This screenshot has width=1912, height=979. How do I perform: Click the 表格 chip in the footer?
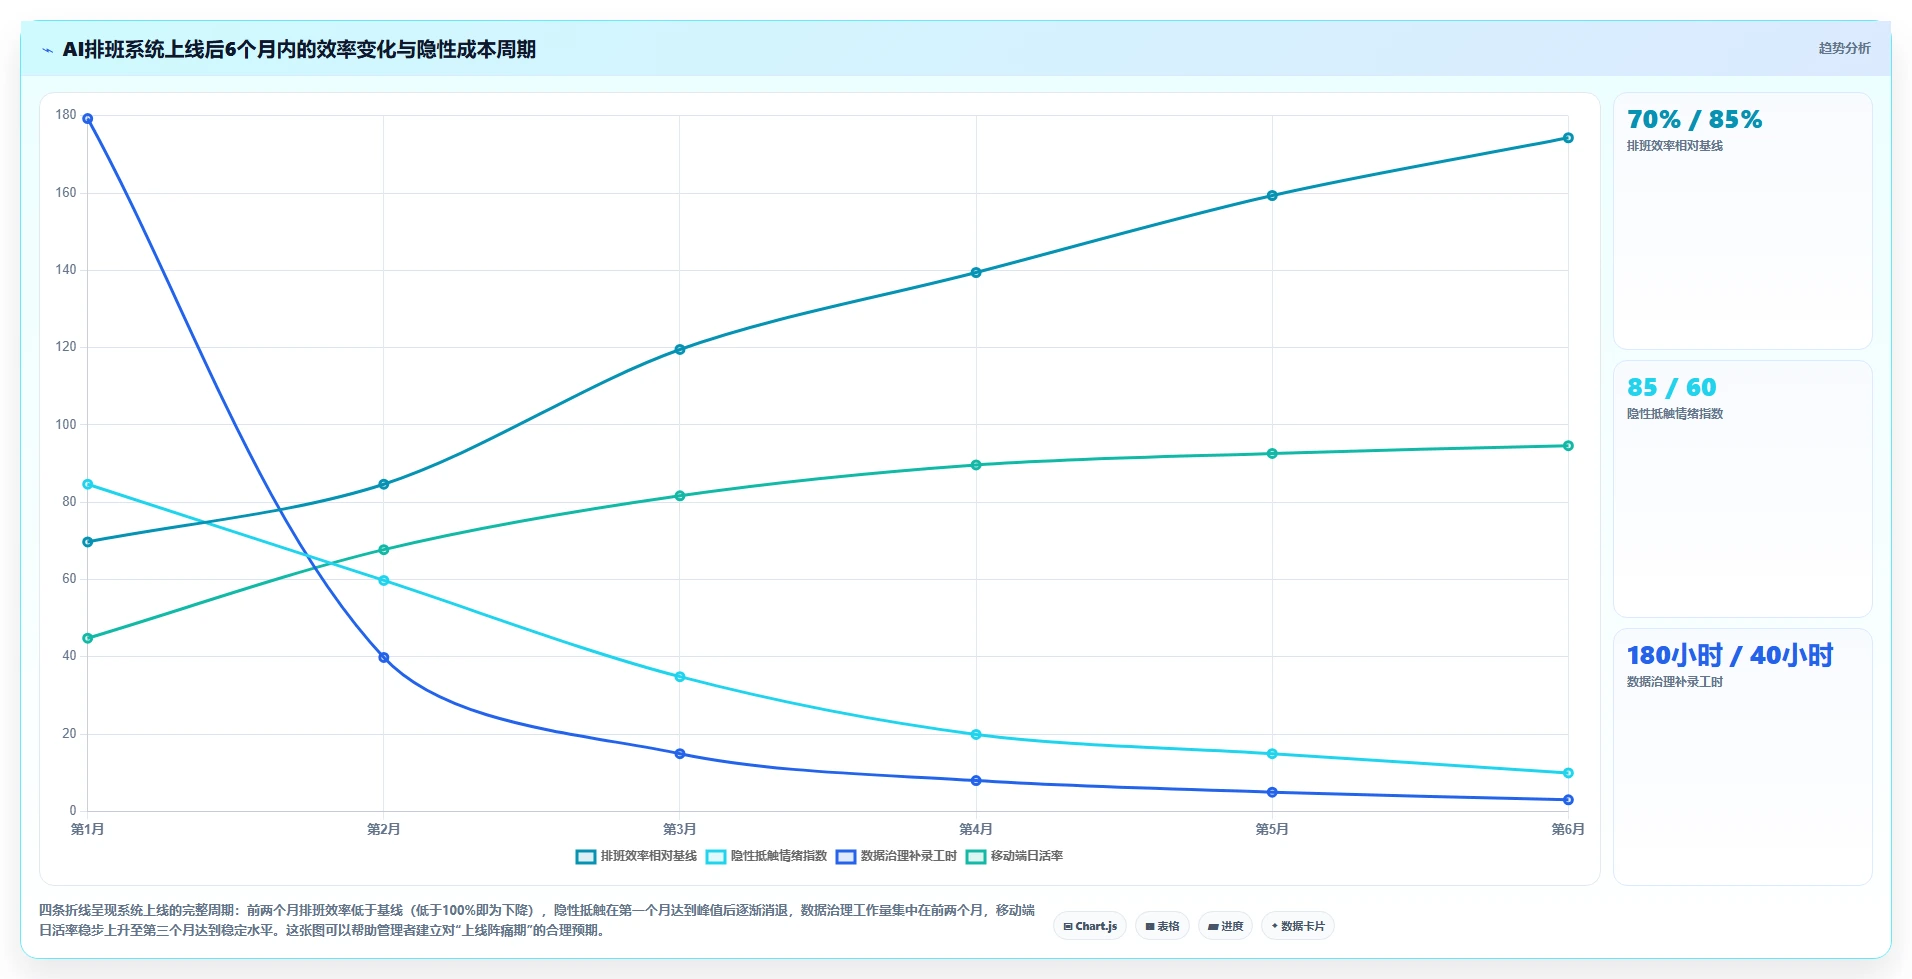coord(1162,926)
